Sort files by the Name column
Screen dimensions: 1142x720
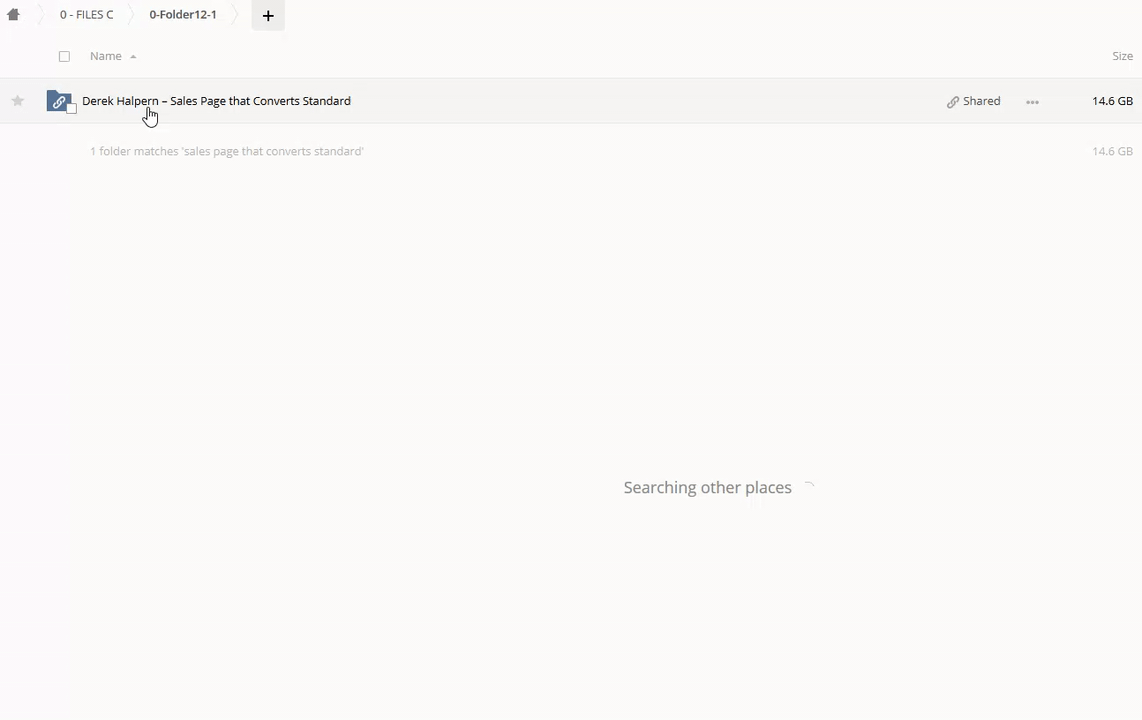[x=106, y=57]
